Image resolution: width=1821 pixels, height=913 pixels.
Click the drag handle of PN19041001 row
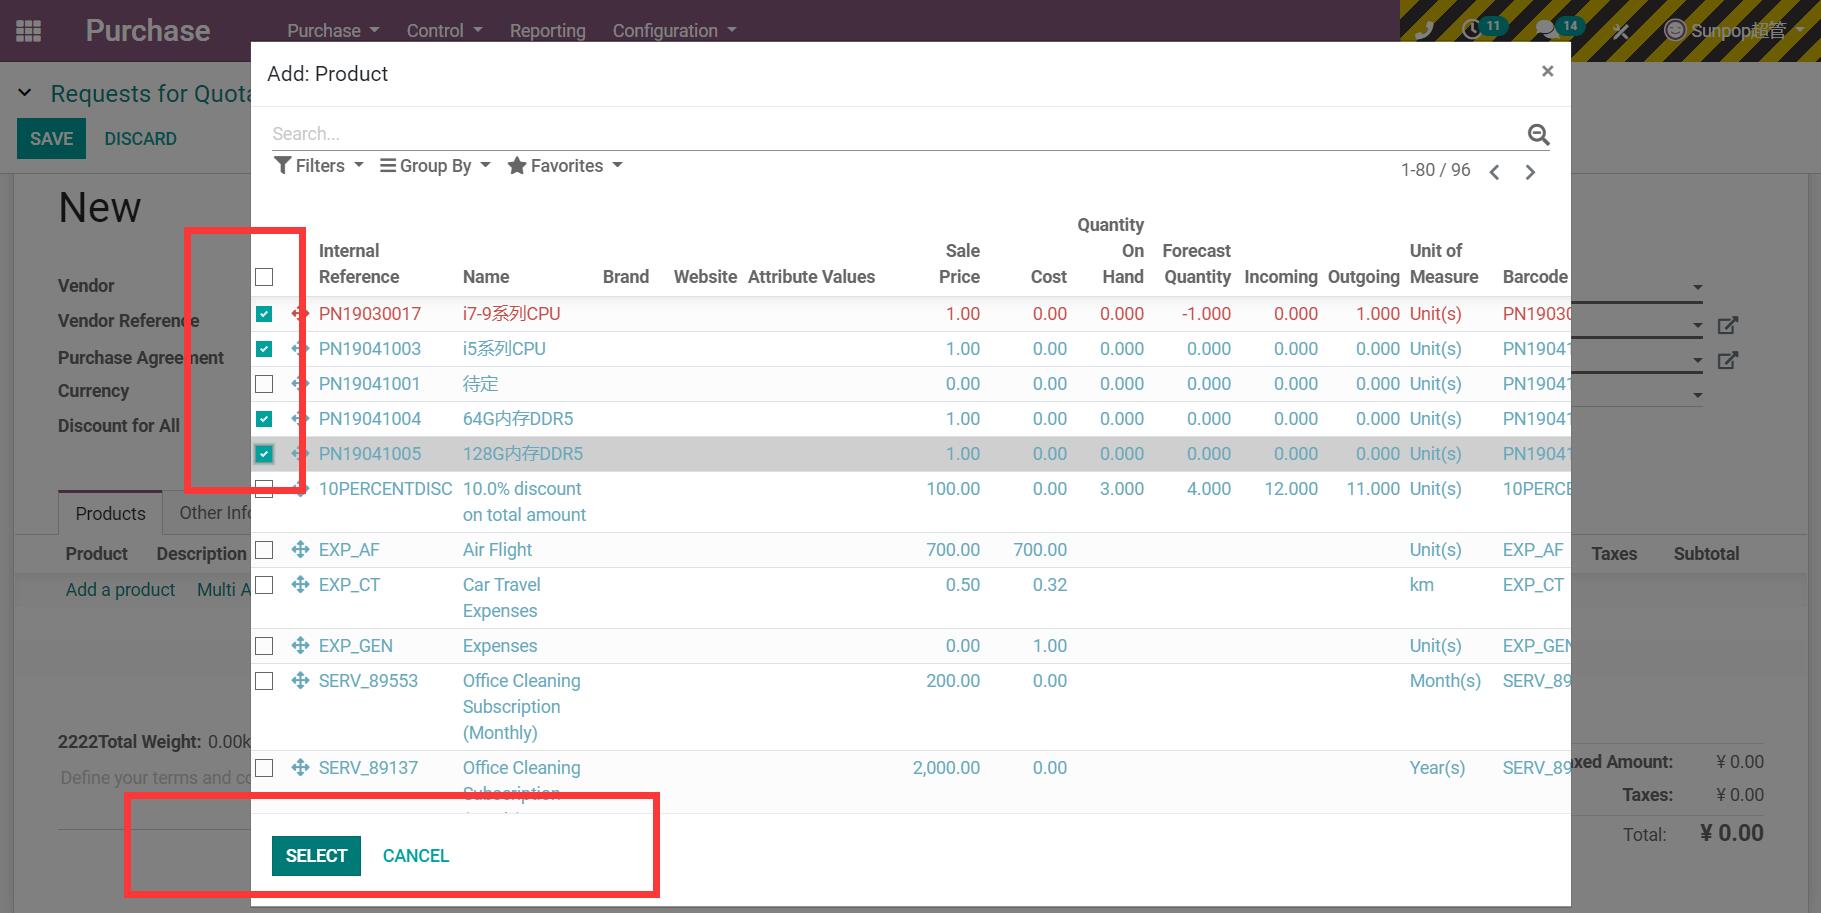coord(300,383)
